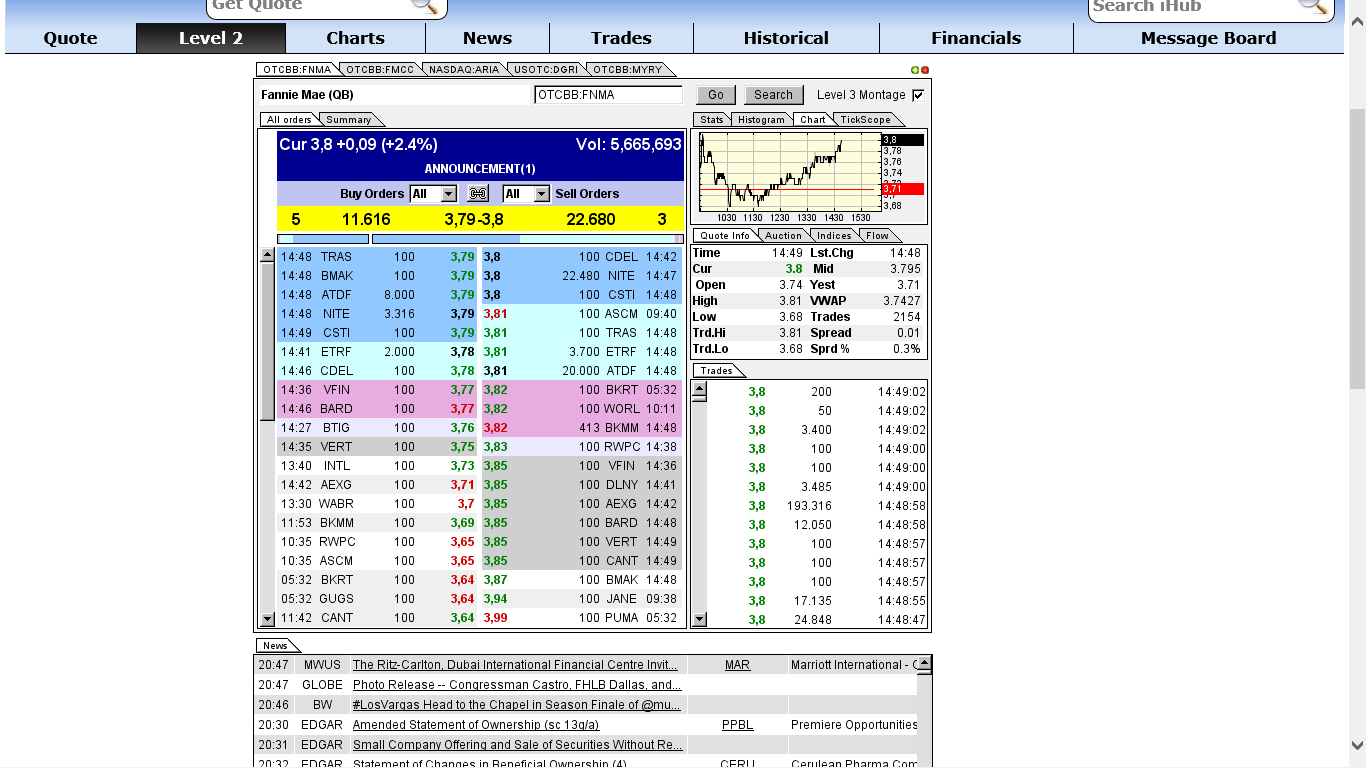The height and width of the screenshot is (768, 1366).
Task: Click the green status indicator dot
Action: click(x=915, y=69)
